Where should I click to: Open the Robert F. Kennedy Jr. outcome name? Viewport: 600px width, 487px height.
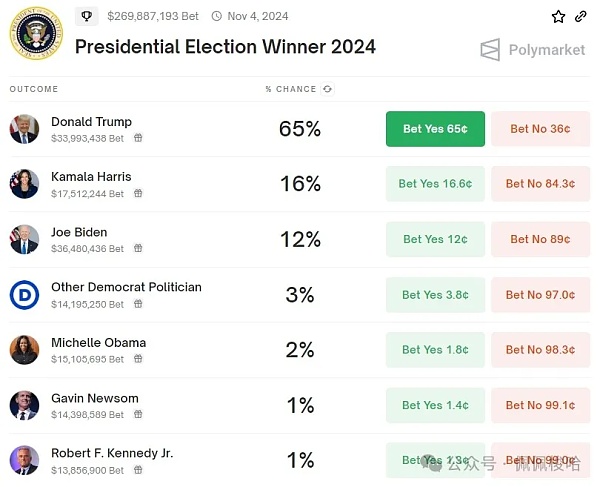point(112,453)
